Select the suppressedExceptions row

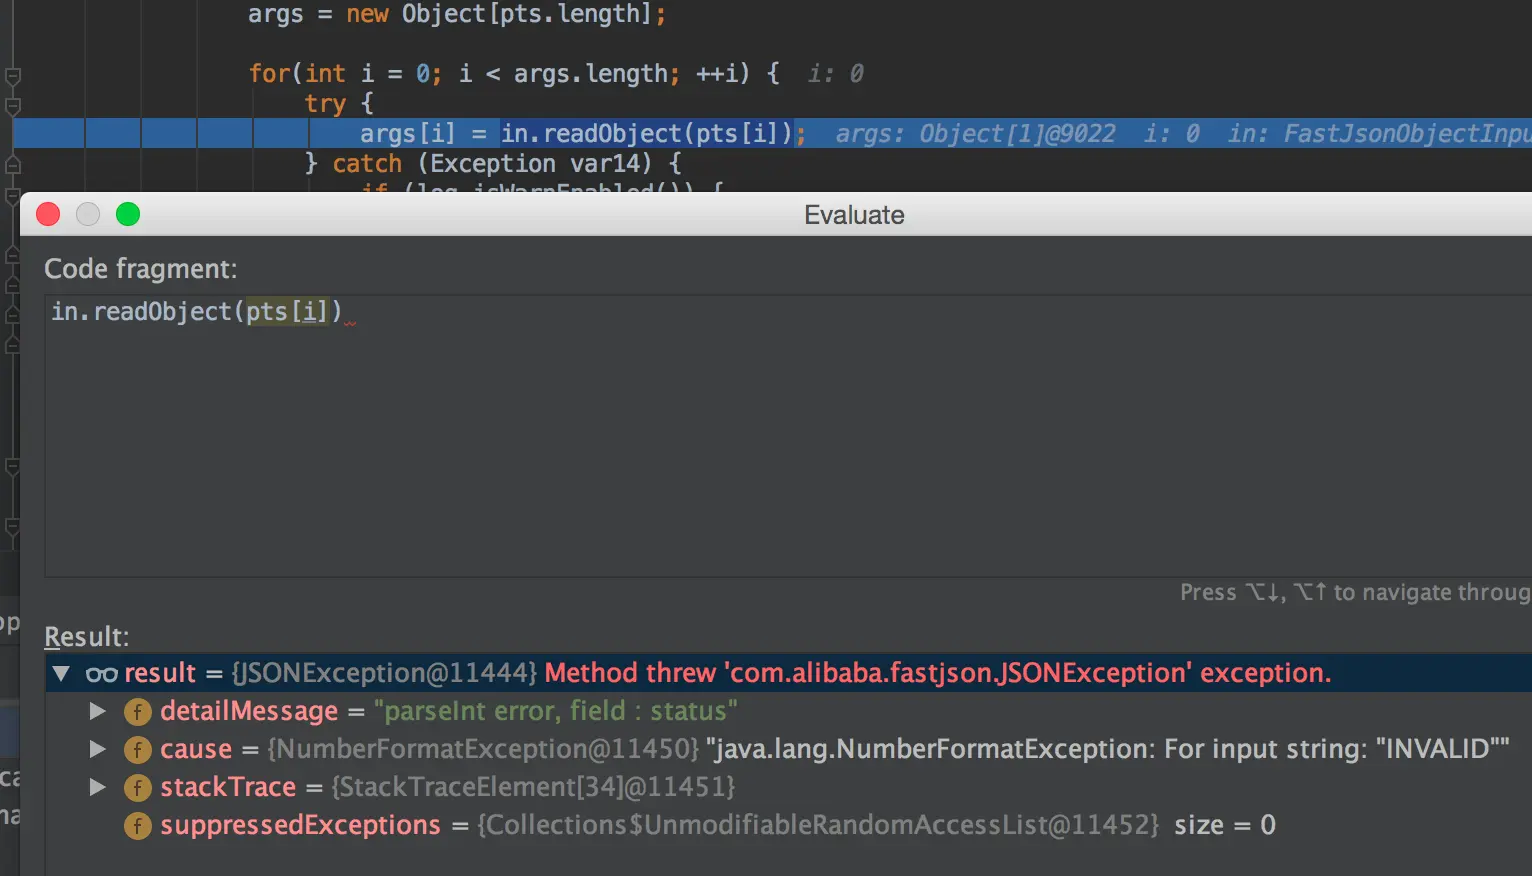(788, 825)
